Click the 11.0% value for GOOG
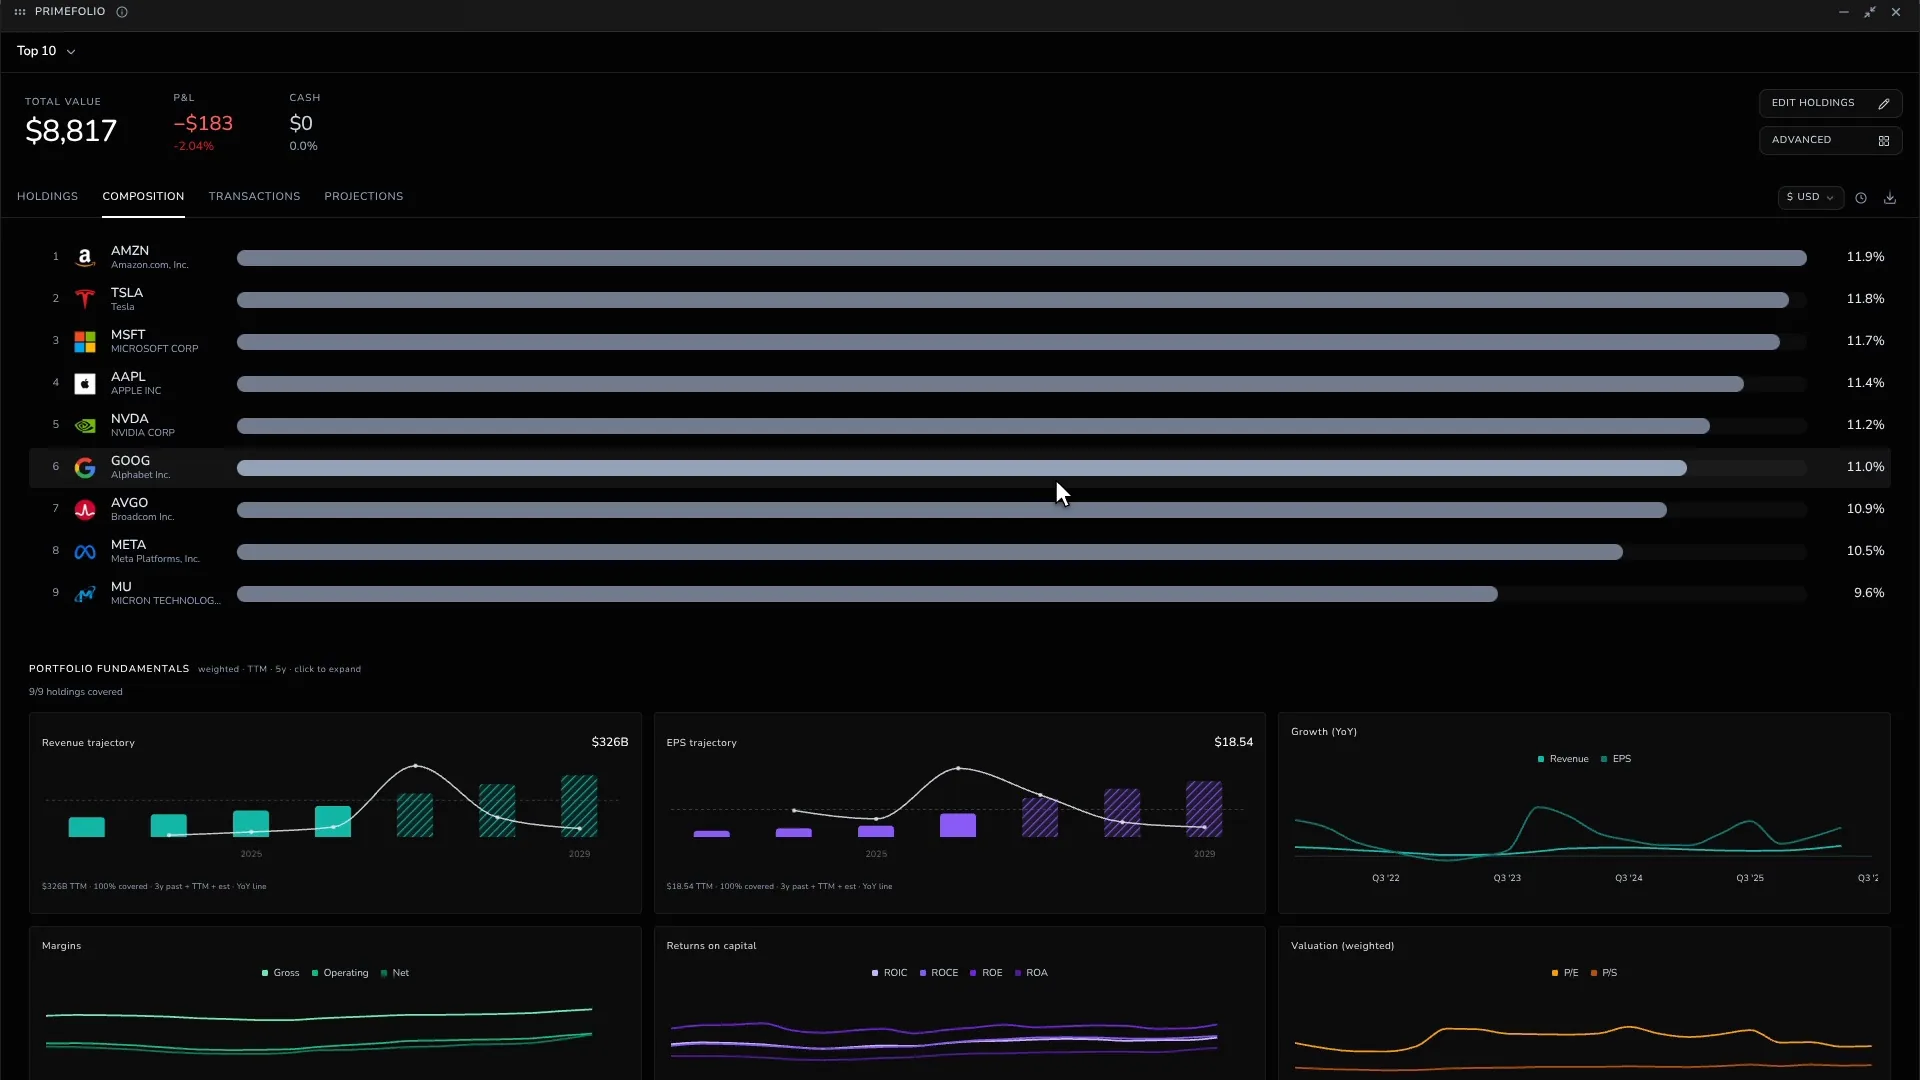The width and height of the screenshot is (1920, 1080). click(x=1865, y=467)
